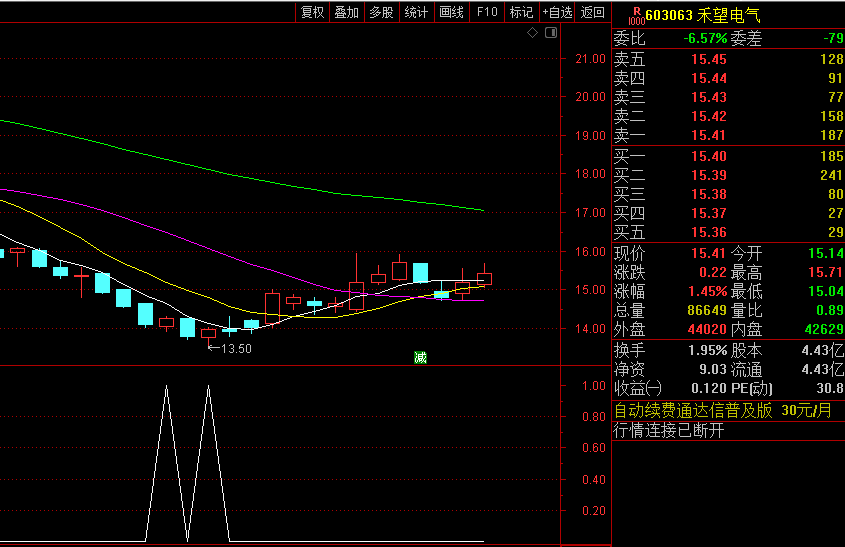
Task: Click 卖二 price 15.42
Action: click(x=709, y=116)
